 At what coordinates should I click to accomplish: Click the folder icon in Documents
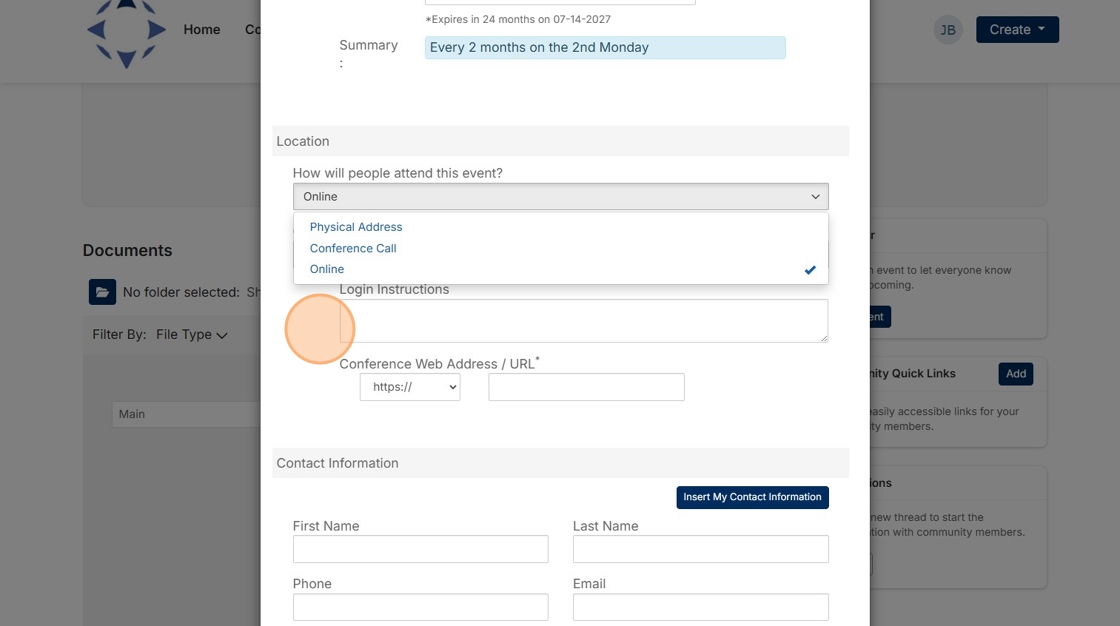coord(102,292)
